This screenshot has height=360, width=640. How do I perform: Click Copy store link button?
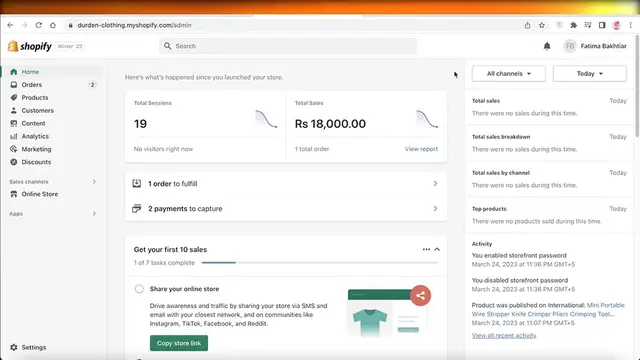tap(179, 343)
